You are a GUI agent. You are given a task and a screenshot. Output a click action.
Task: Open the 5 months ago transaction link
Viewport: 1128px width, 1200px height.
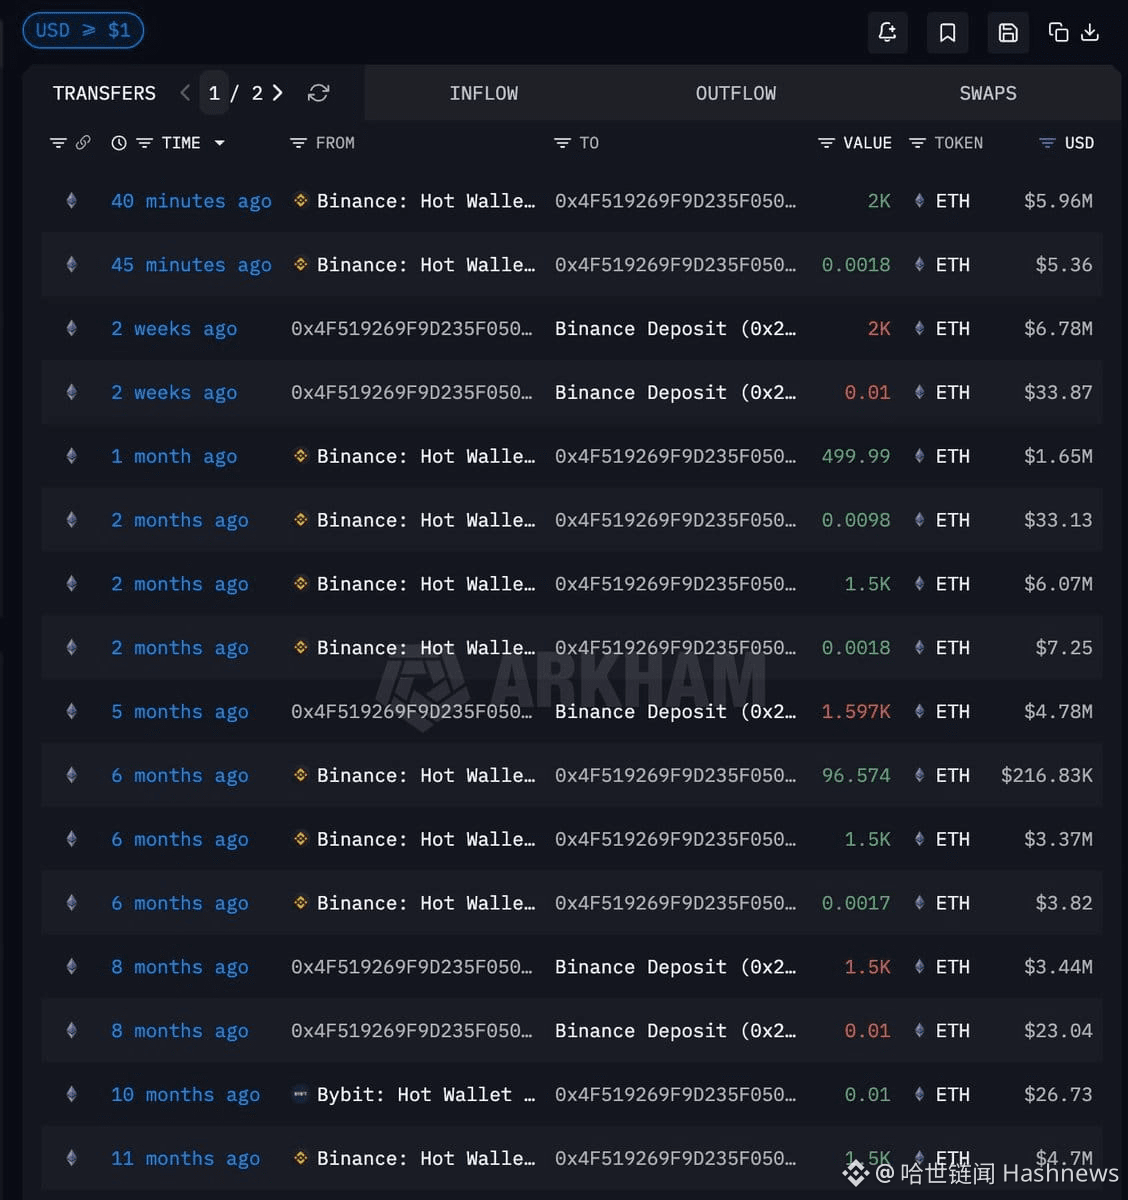(180, 712)
